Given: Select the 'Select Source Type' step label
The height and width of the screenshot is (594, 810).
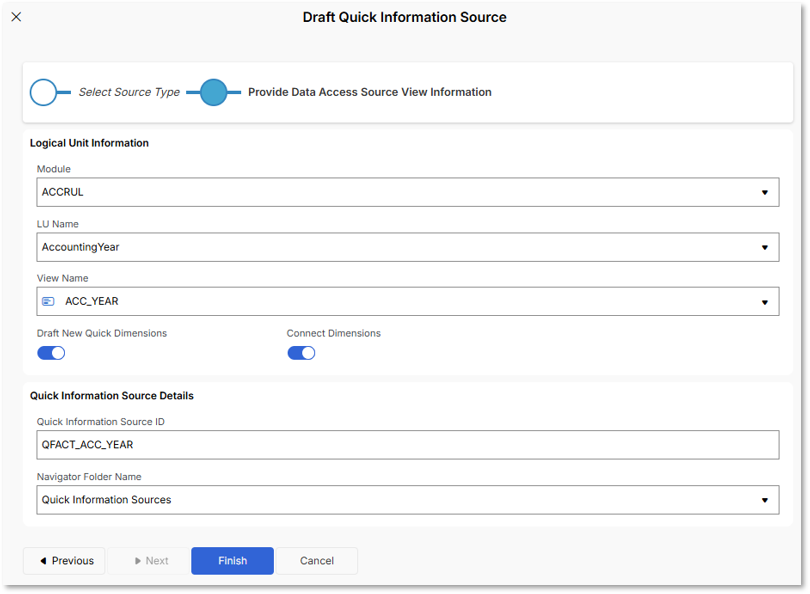Looking at the screenshot, I should [129, 92].
